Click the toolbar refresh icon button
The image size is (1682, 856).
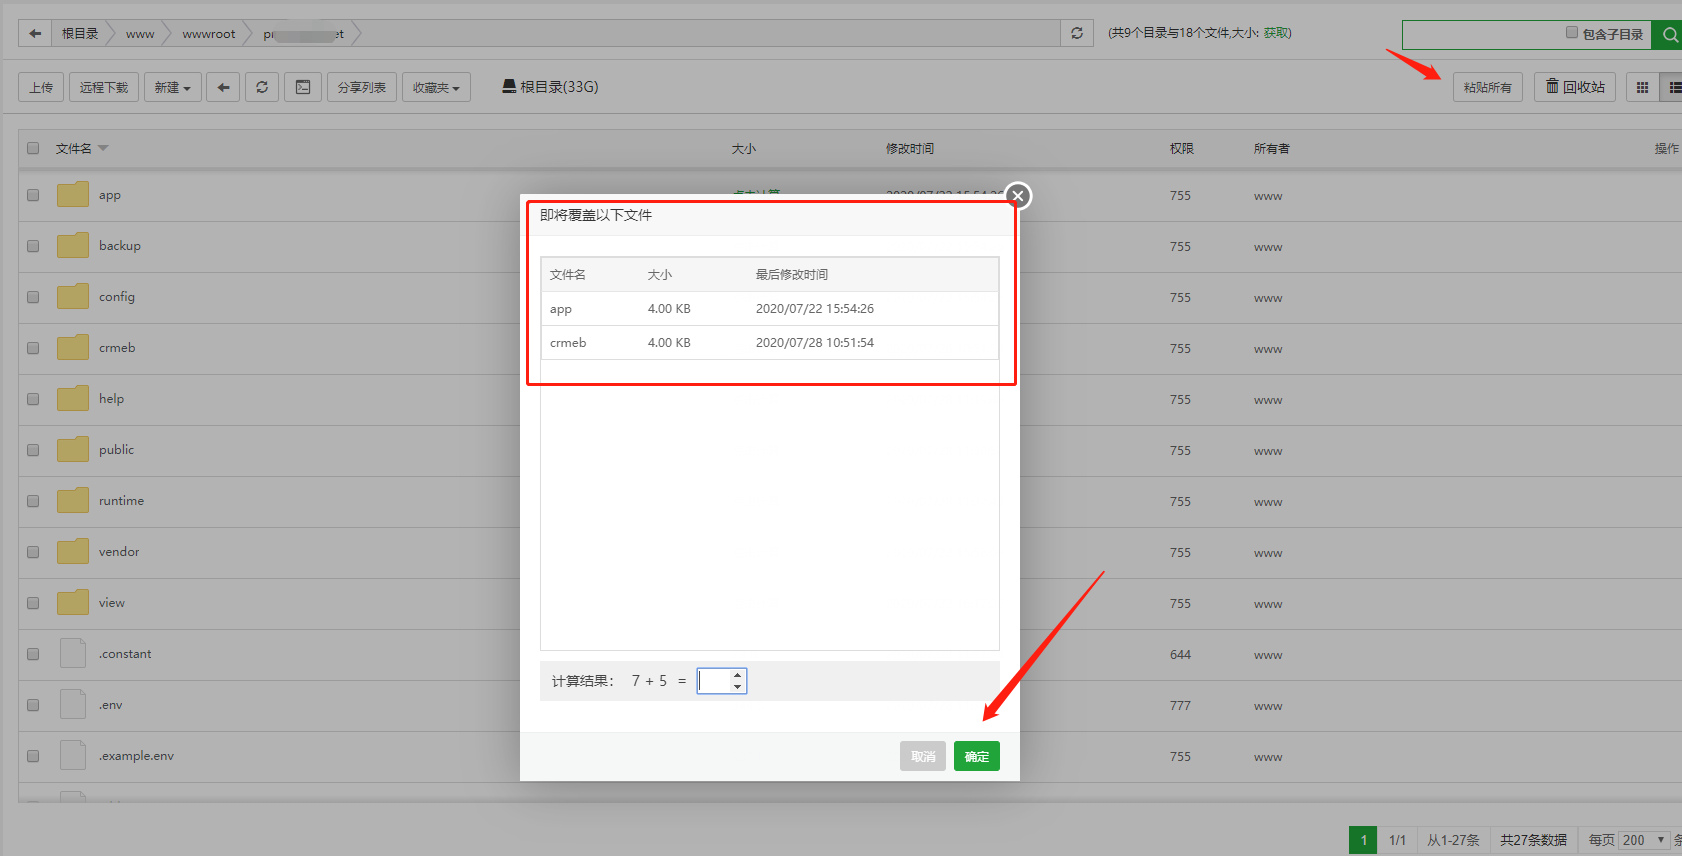pyautogui.click(x=262, y=87)
